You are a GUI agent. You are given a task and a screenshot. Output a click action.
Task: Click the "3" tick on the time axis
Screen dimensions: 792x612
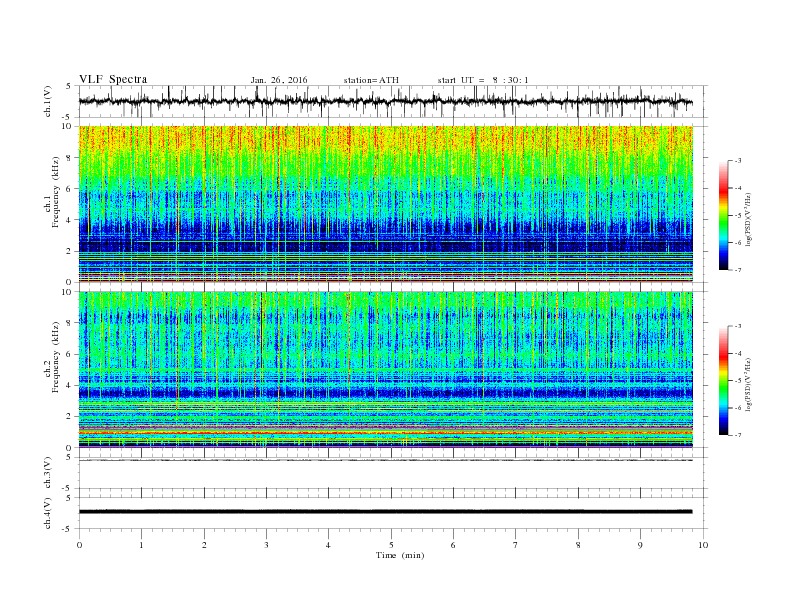pyautogui.click(x=266, y=545)
